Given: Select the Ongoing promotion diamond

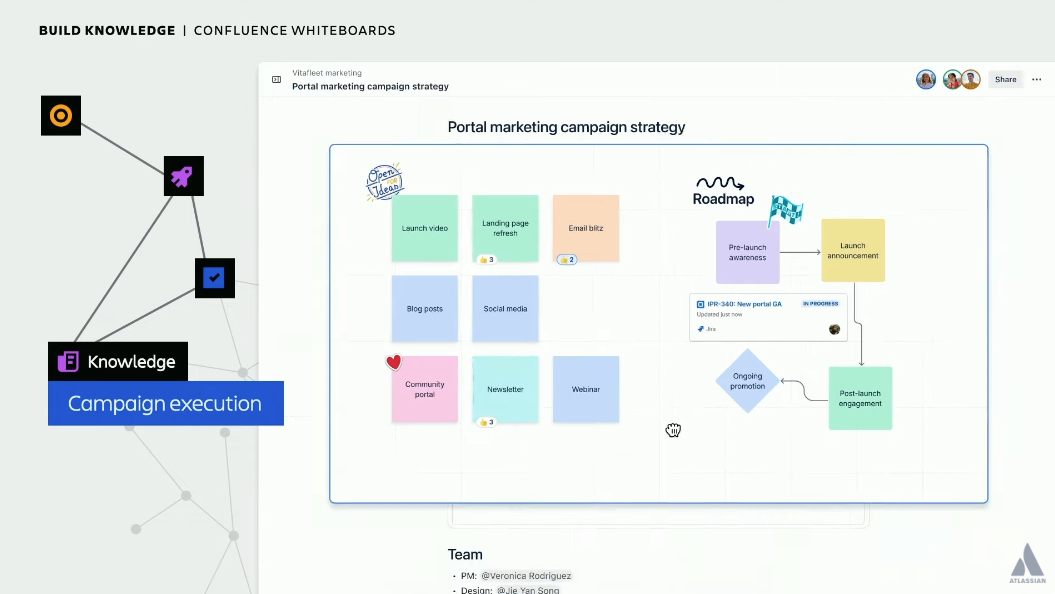Looking at the screenshot, I should point(748,381).
